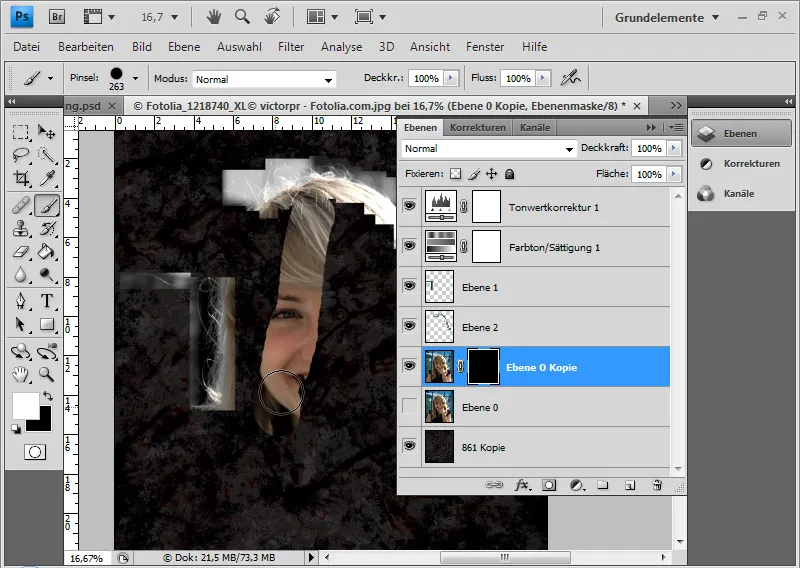Select the Zoom tool in toolbox
800x568 pixels.
(47, 375)
